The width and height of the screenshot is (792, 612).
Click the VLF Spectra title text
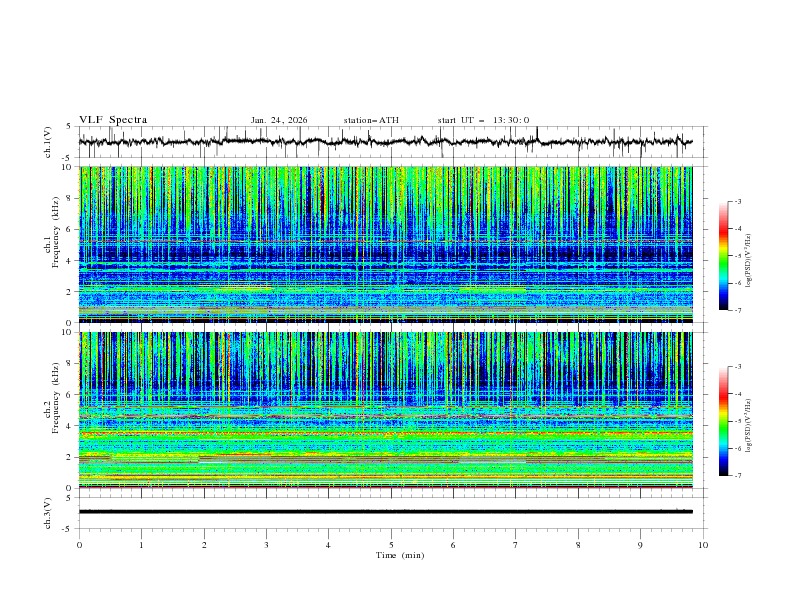tap(113, 120)
